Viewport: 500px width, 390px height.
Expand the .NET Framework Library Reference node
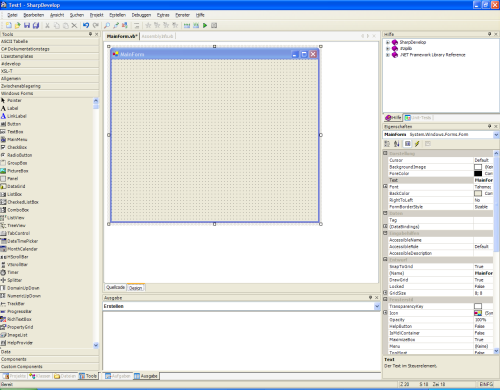pyautogui.click(x=388, y=55)
